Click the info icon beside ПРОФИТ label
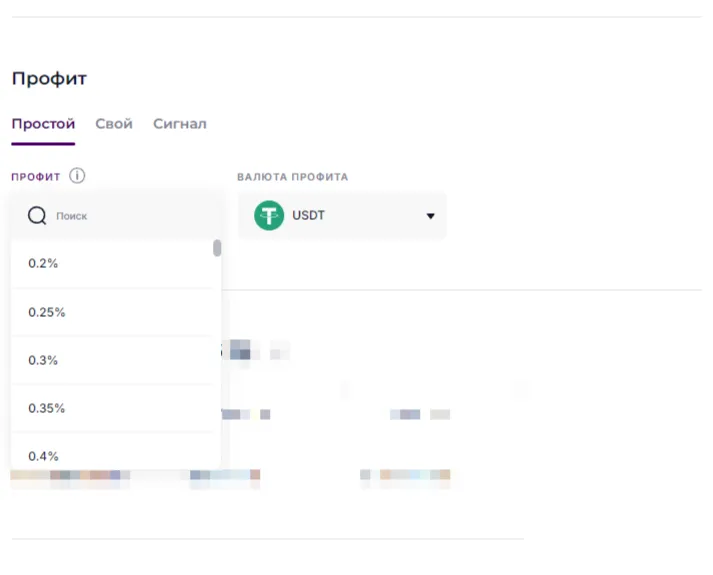This screenshot has height=575, width=713. pyautogui.click(x=77, y=176)
